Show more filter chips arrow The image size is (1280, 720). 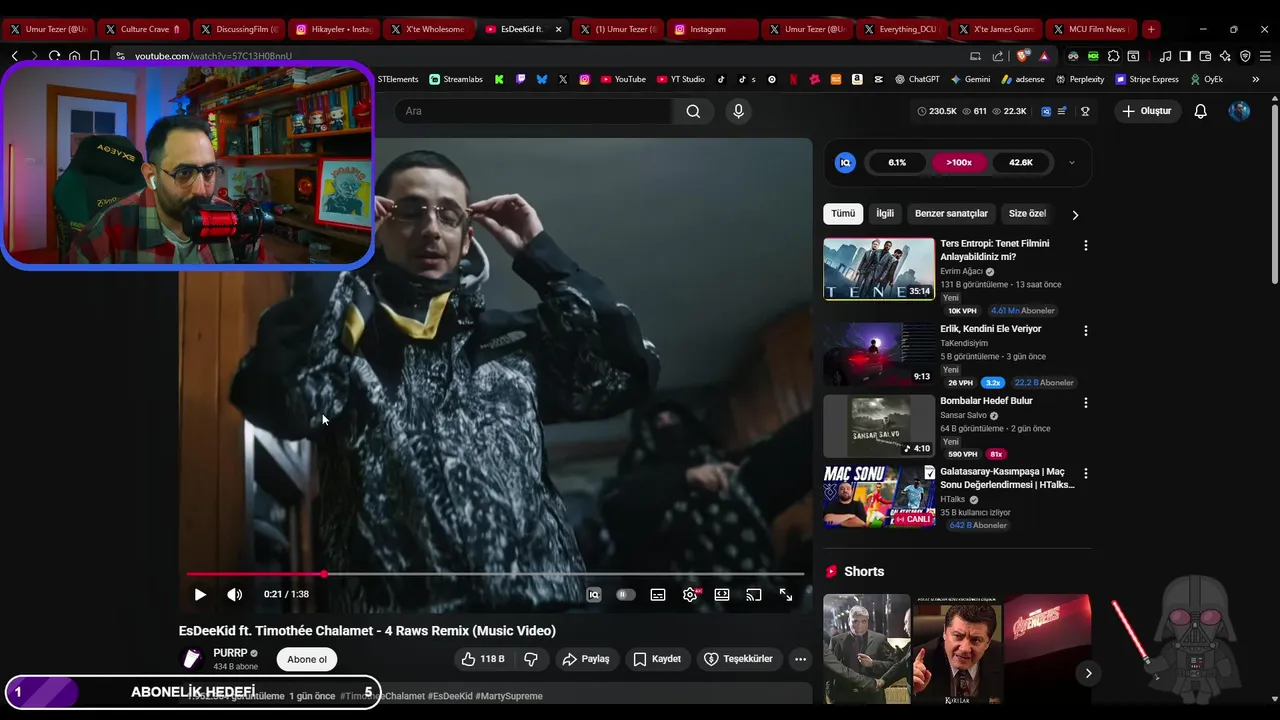coord(1075,214)
